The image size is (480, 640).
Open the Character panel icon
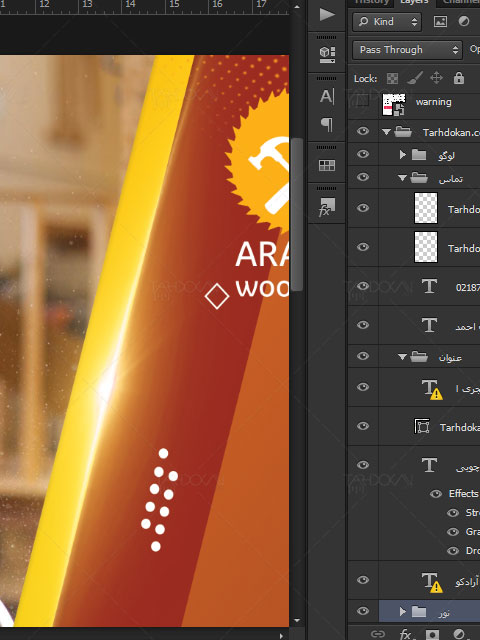(327, 96)
